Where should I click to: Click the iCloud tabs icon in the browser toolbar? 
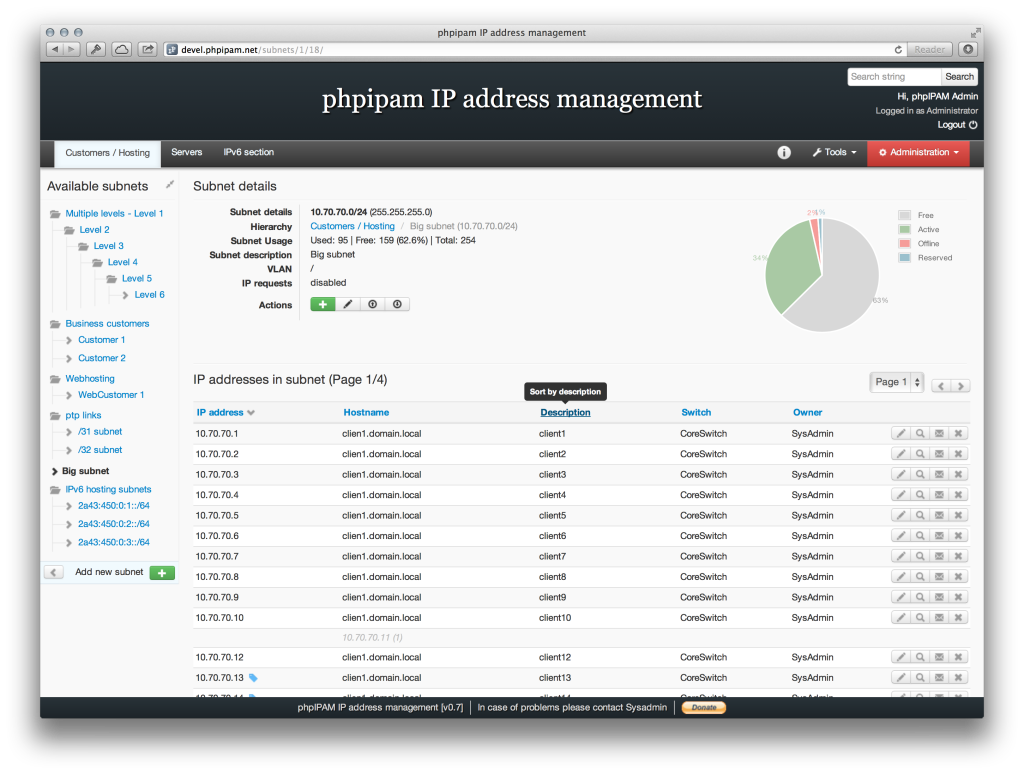121,50
